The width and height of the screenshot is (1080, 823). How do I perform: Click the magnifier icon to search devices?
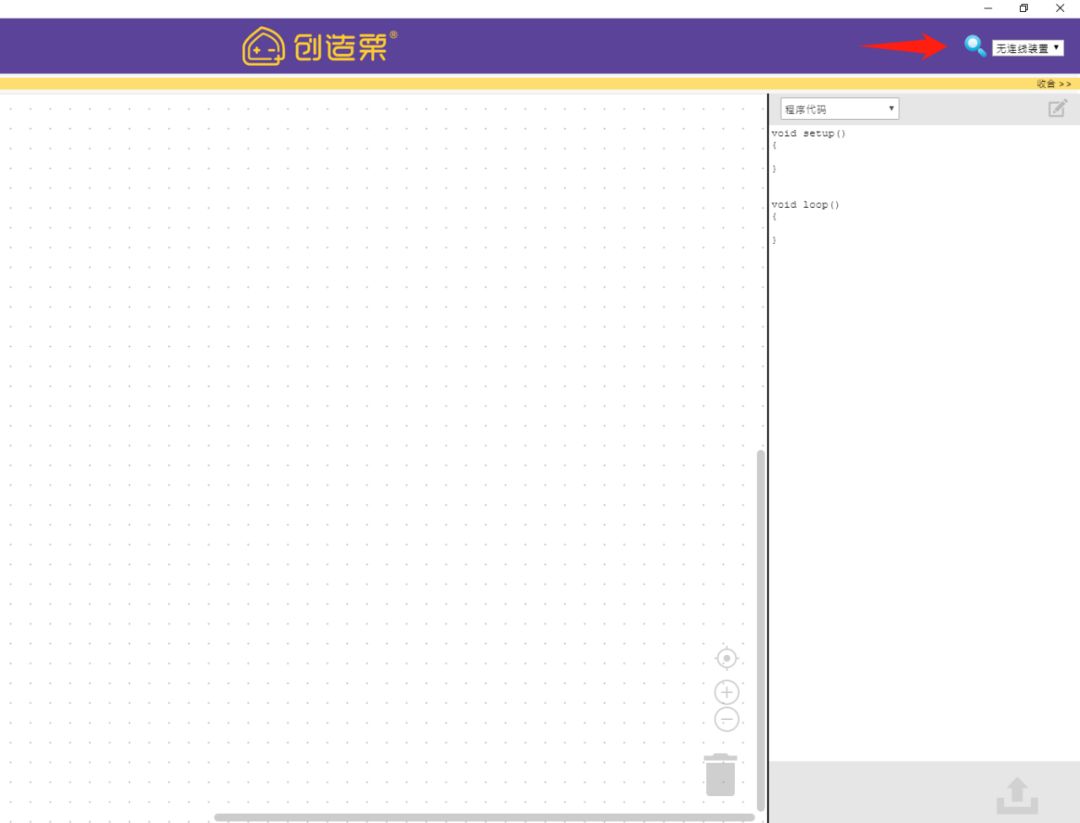point(974,46)
